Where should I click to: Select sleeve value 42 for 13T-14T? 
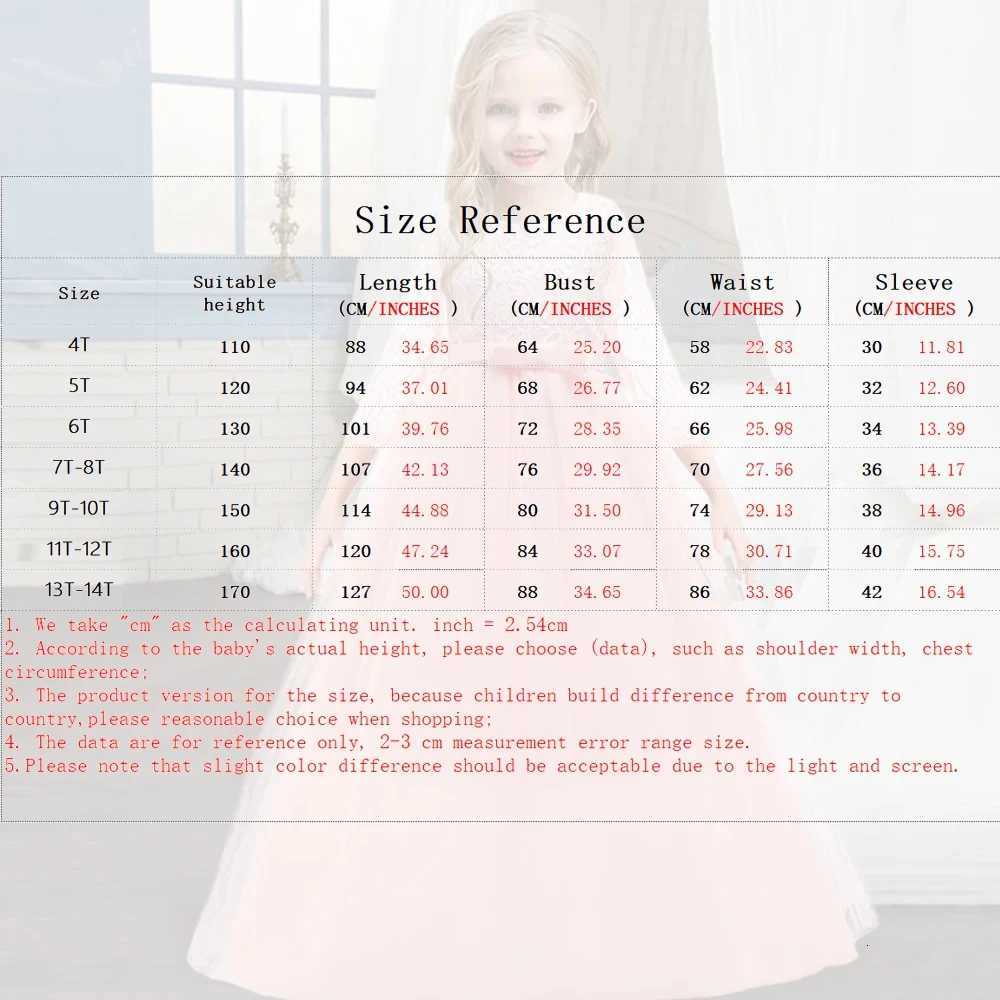[870, 590]
